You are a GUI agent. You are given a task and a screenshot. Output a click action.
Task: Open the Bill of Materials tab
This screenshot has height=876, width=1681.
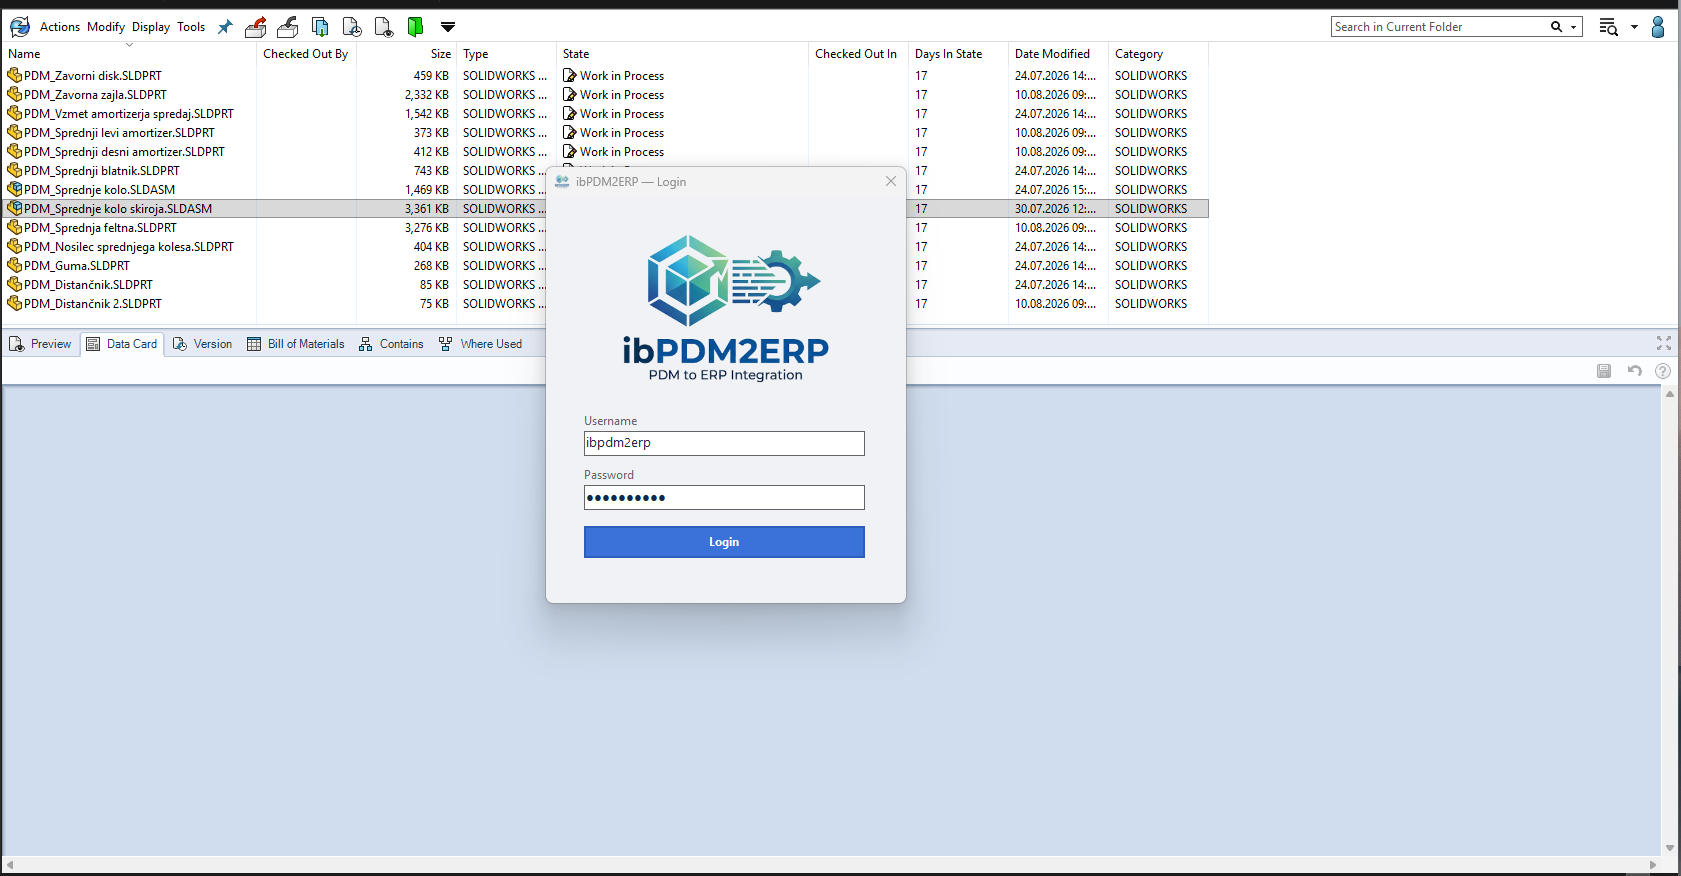(295, 344)
